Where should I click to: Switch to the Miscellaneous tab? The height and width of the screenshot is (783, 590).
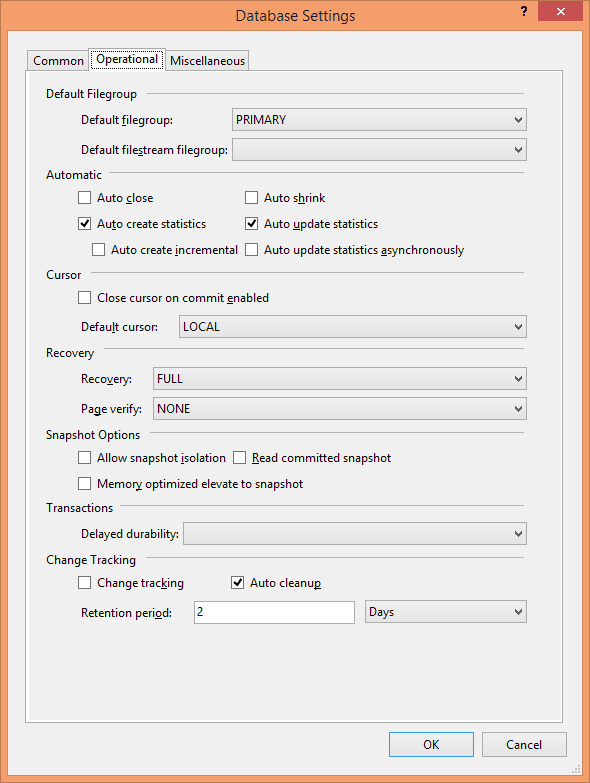[x=207, y=61]
